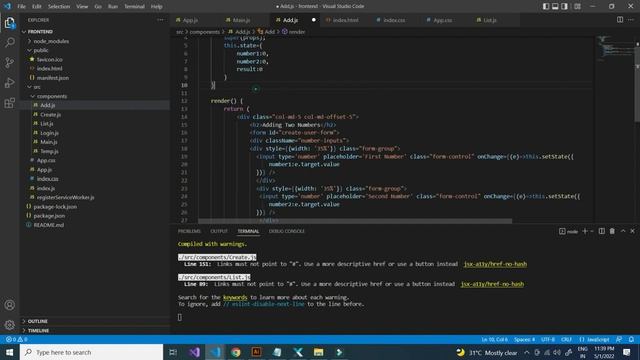The width and height of the screenshot is (640, 360).
Task: Kill the terminal with trash icon
Action: coord(612,231)
